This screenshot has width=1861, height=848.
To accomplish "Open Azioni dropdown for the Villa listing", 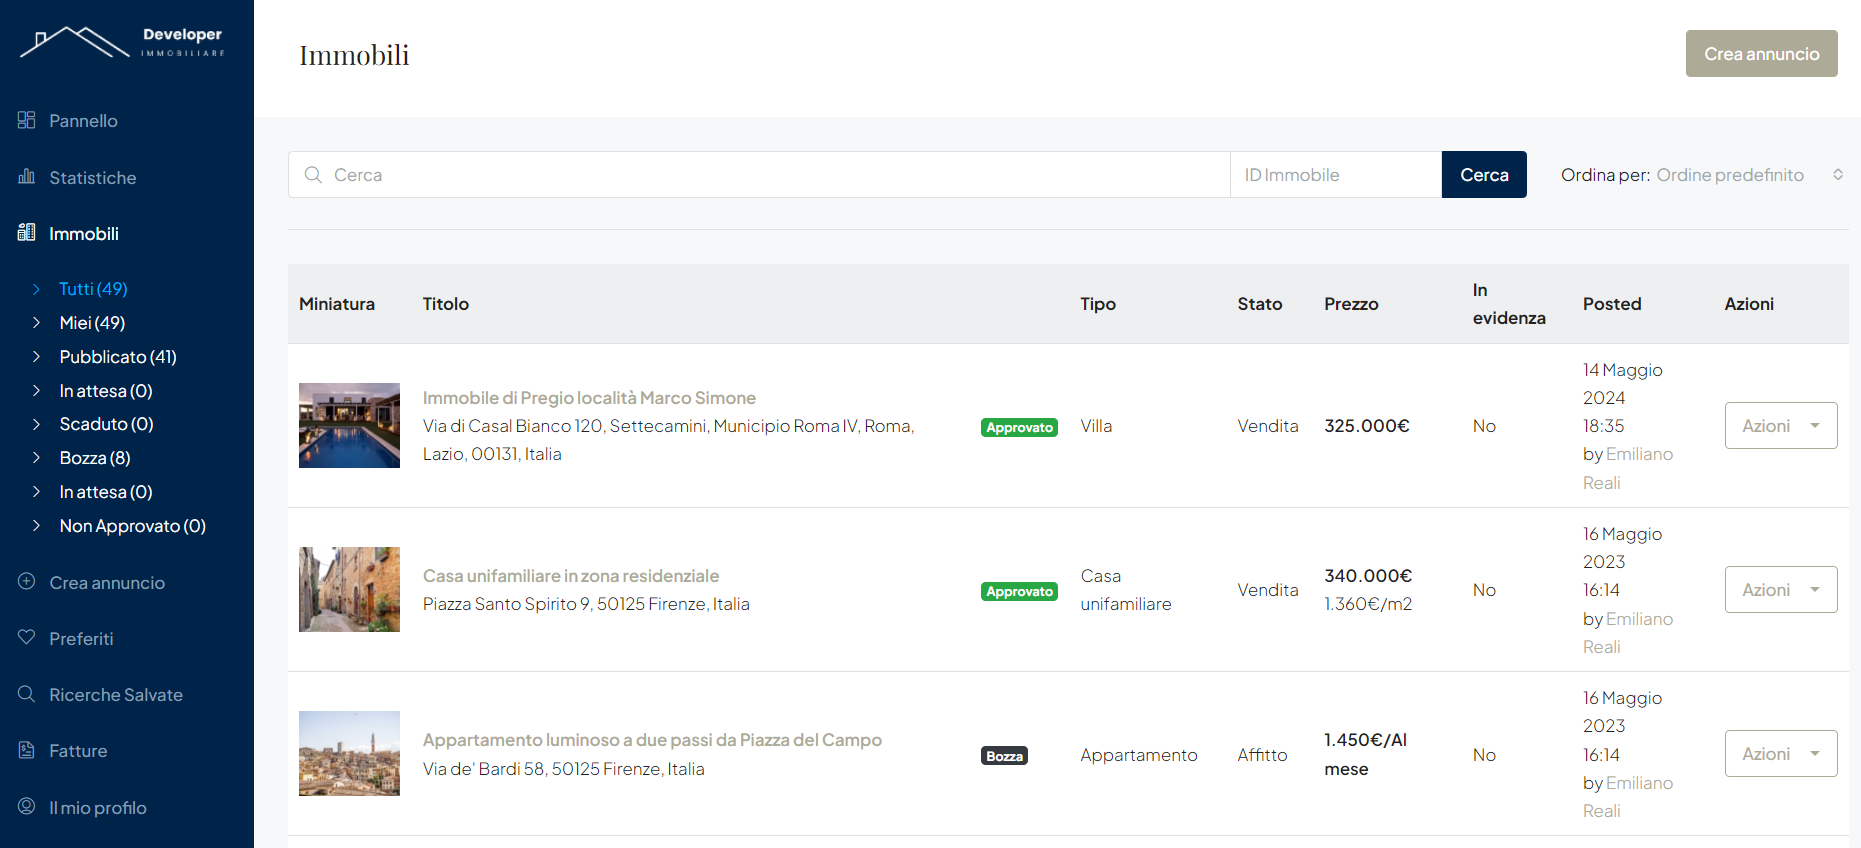I will (1780, 426).
